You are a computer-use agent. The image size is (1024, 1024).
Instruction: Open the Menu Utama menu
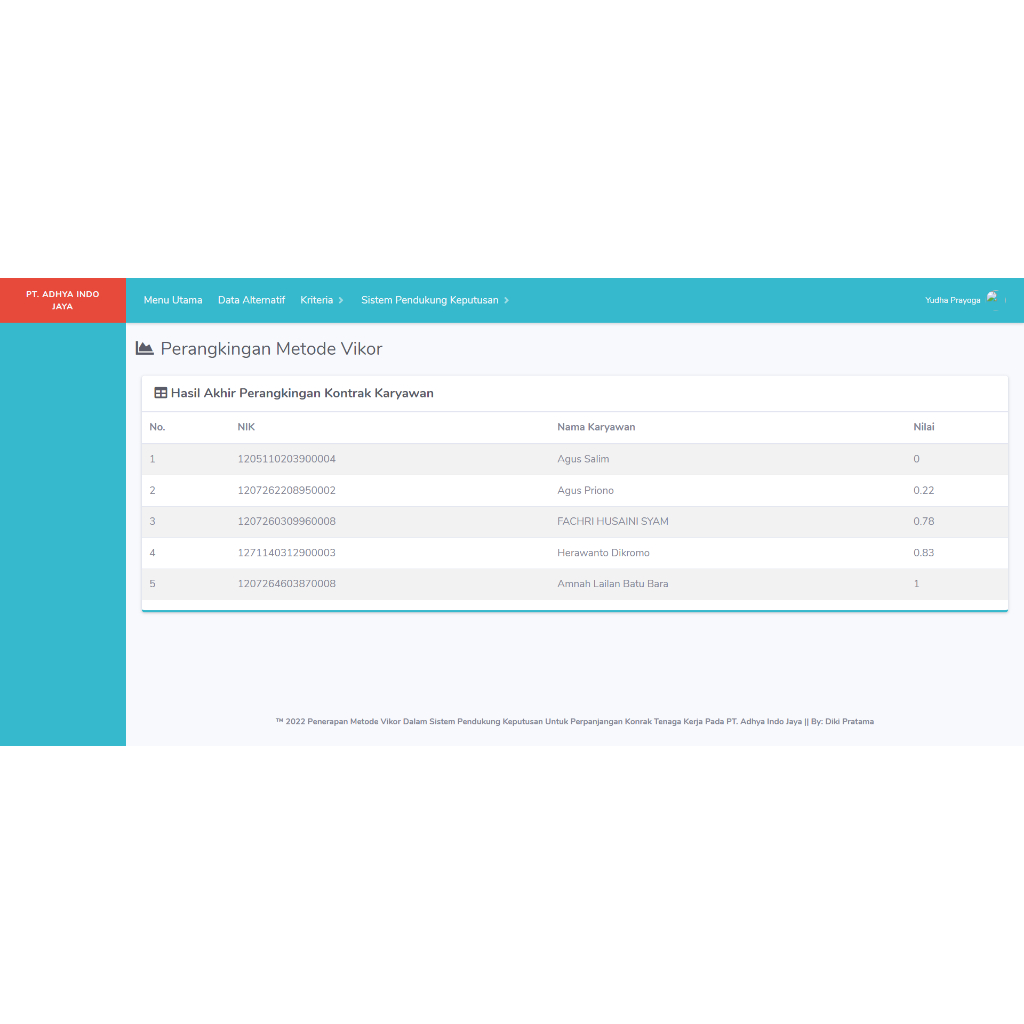pos(172,299)
